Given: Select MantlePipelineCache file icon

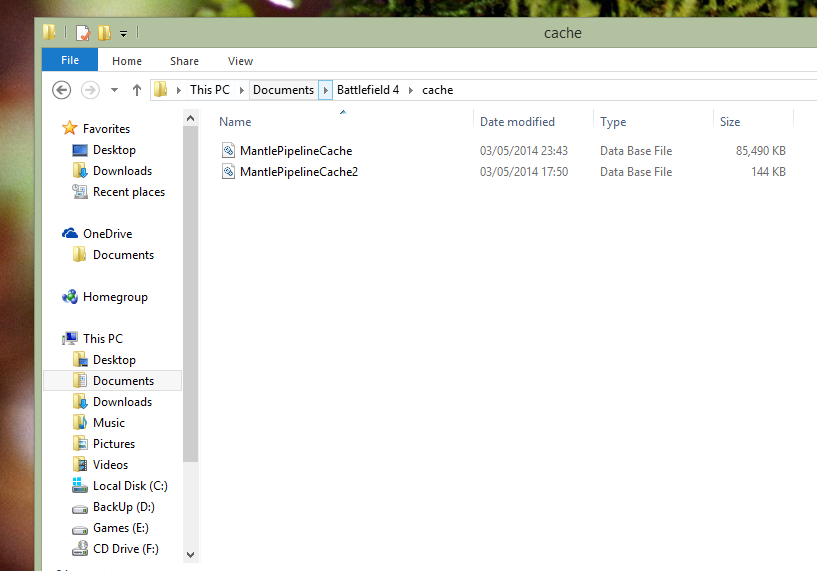Looking at the screenshot, I should click(228, 151).
